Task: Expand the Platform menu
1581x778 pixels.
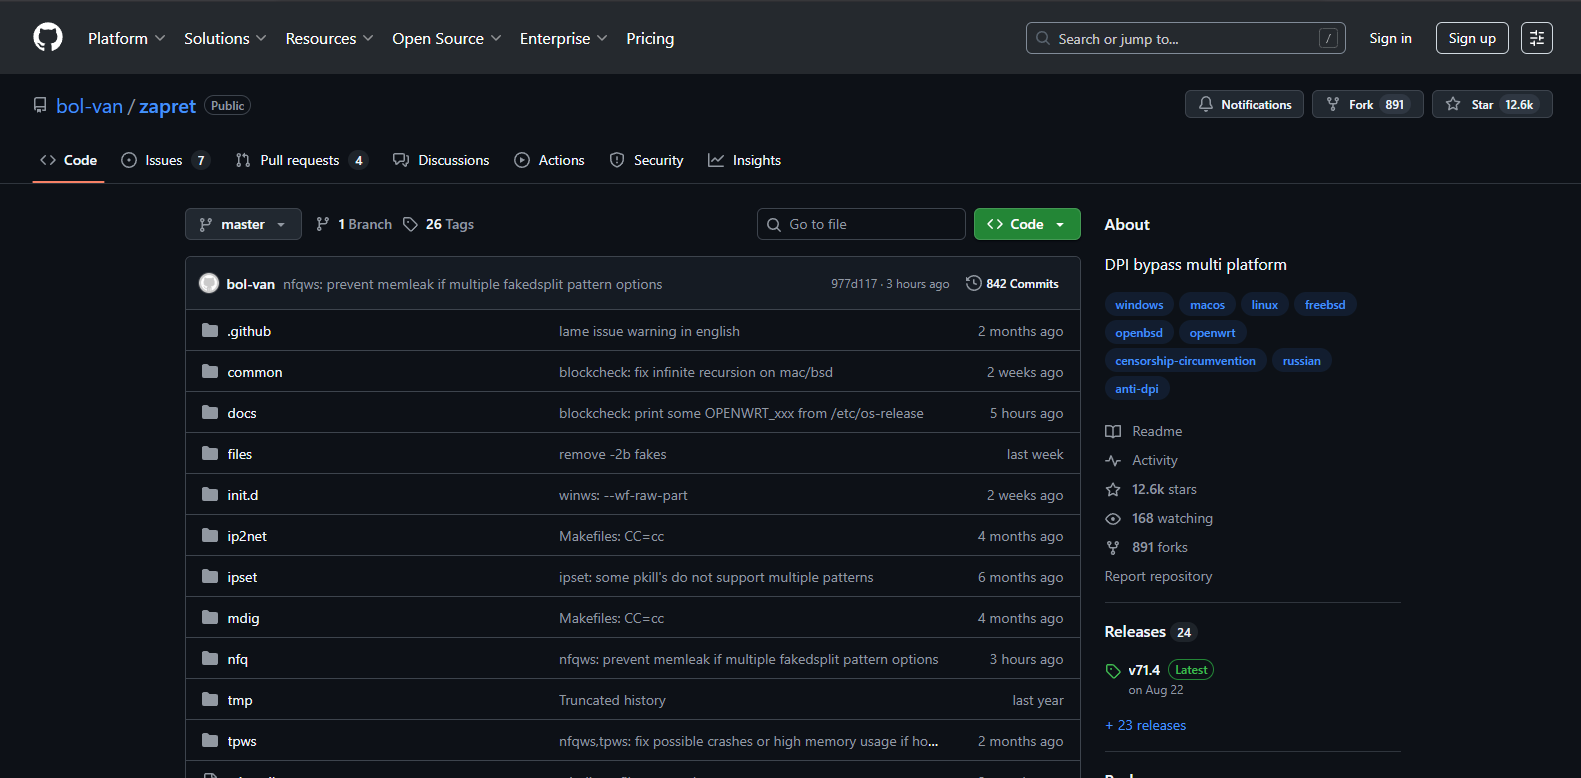Action: (126, 39)
